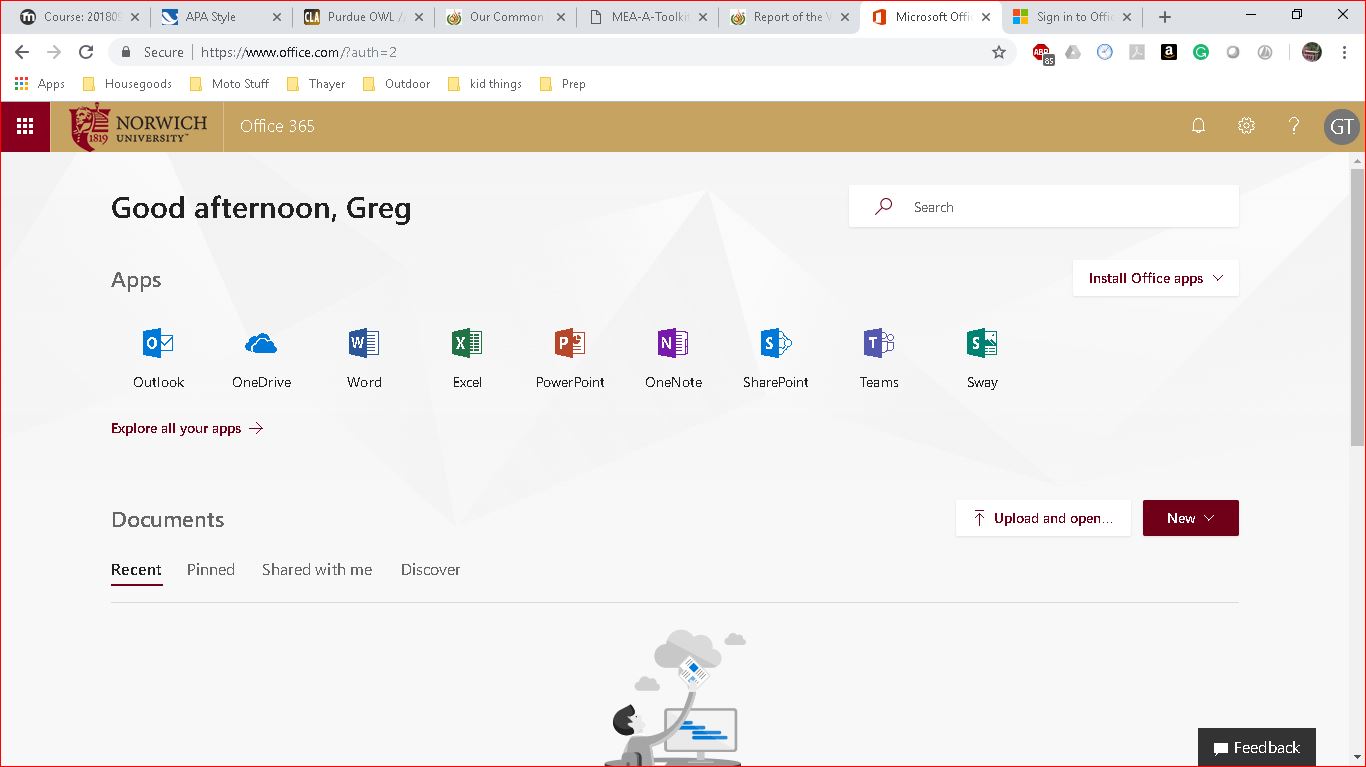The image size is (1366, 767).
Task: Switch to the Purdue OWL browser tab
Action: (363, 17)
